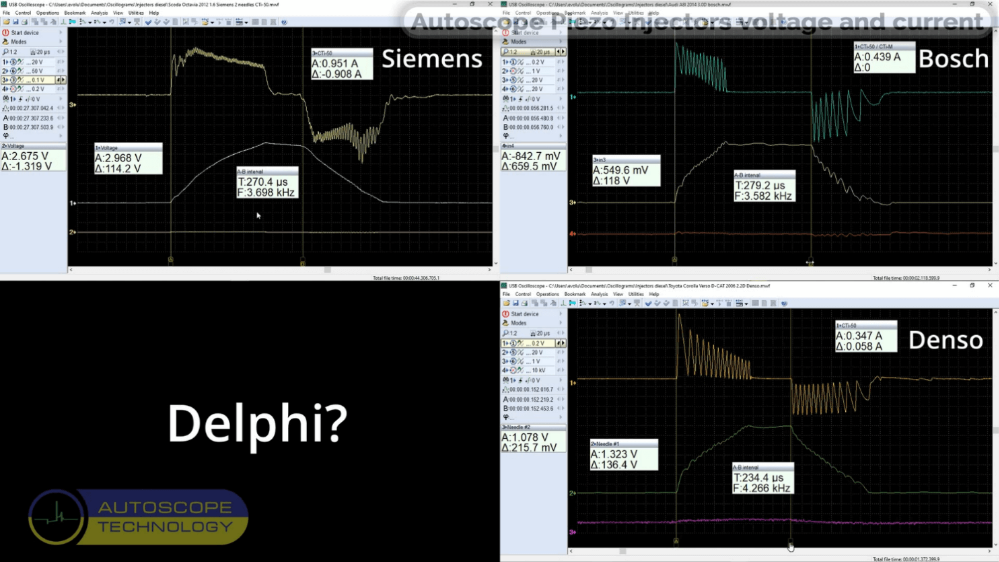Expand Start device arrow in Siemens window
The width and height of the screenshot is (999, 562).
pos(62,31)
